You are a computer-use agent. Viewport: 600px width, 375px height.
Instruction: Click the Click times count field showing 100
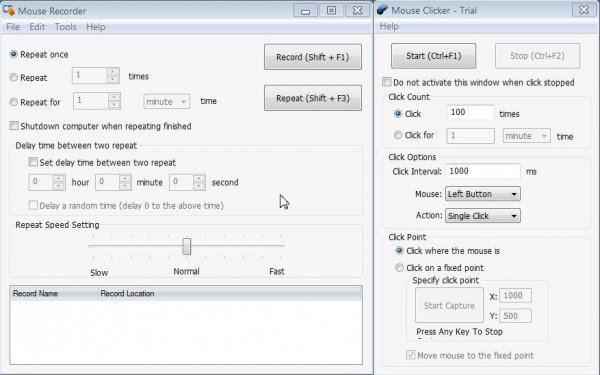point(471,112)
